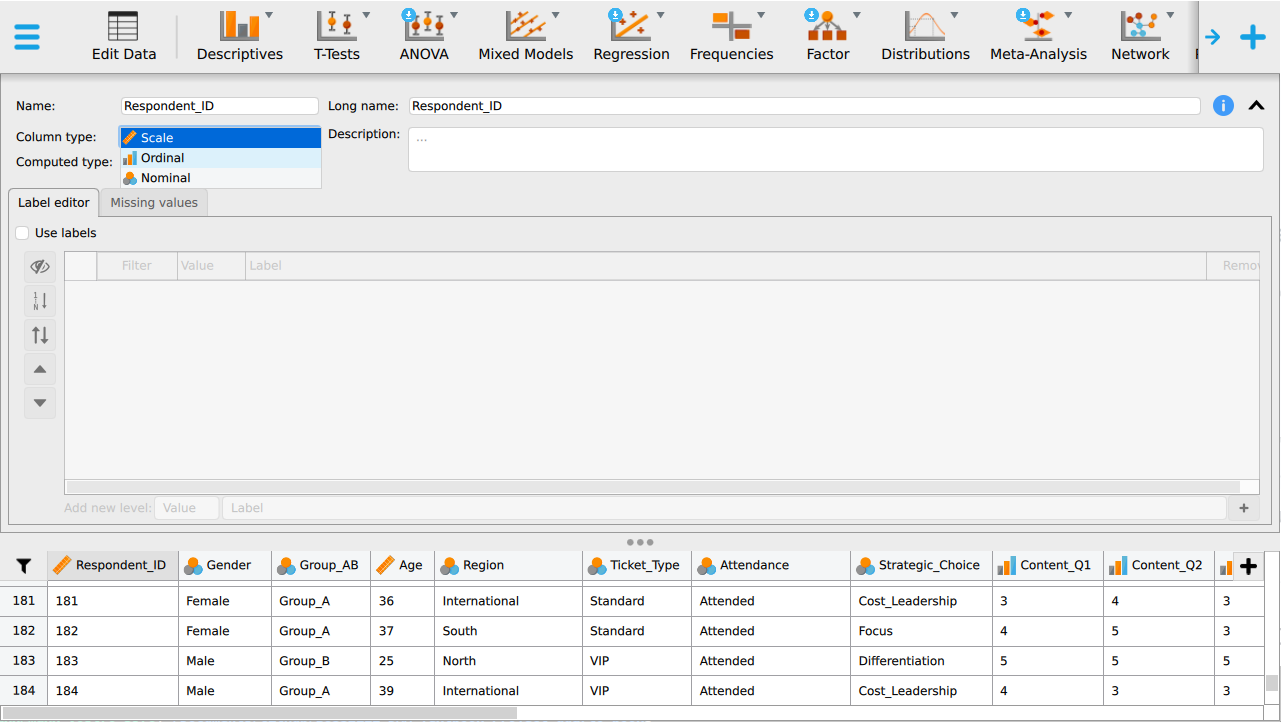The image size is (1281, 722).
Task: Select the Strategic_Choice column header
Action: tap(921, 566)
